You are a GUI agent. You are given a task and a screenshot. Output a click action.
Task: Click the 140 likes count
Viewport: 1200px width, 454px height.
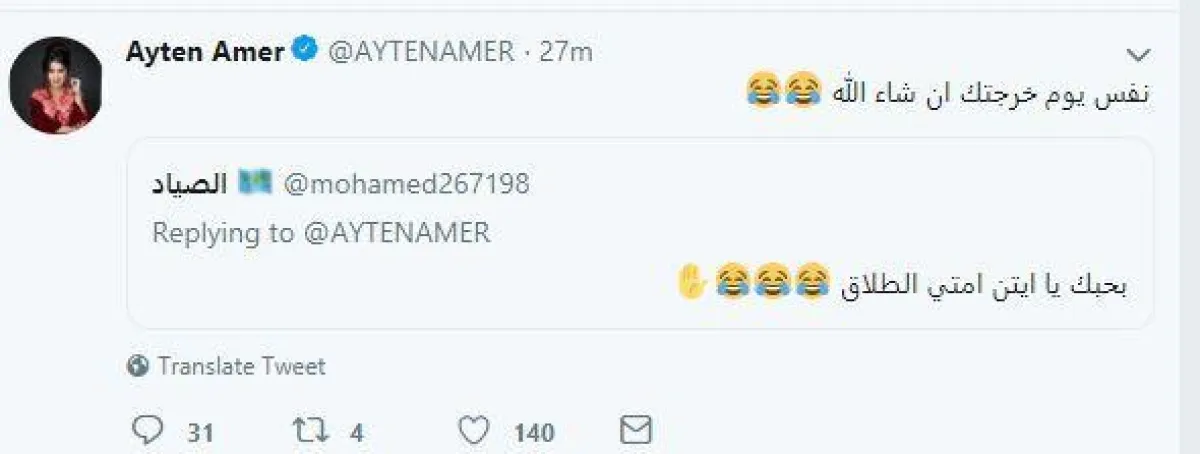click(x=534, y=433)
